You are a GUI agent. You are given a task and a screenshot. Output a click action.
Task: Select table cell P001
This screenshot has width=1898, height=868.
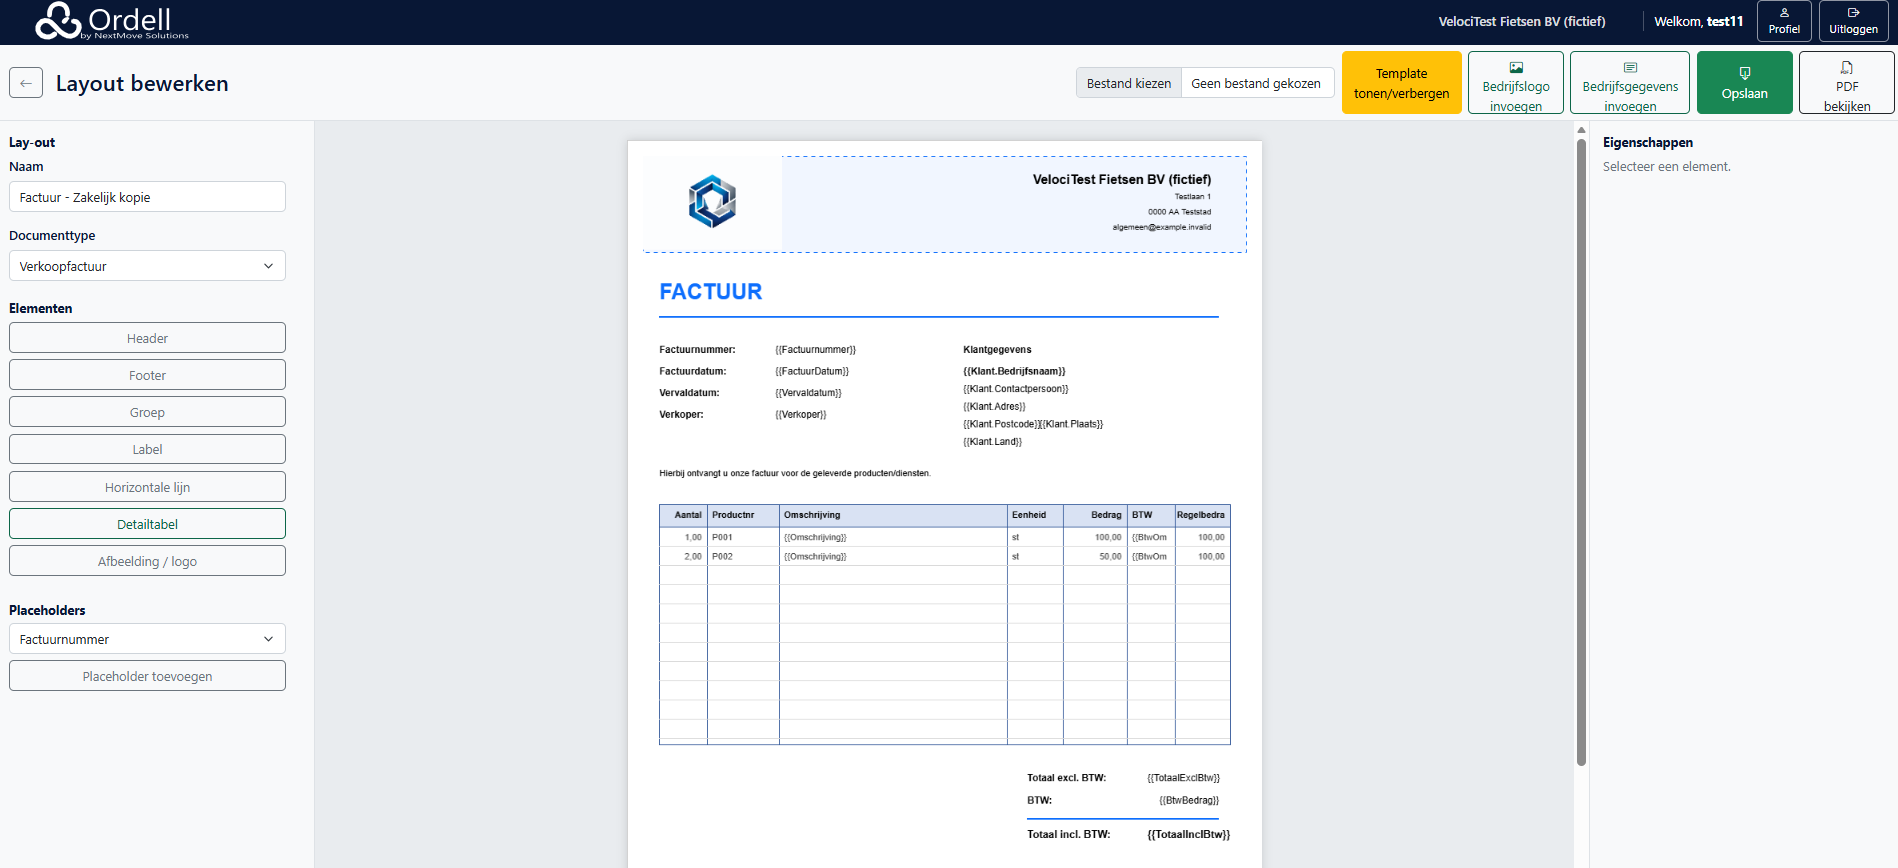point(743,537)
